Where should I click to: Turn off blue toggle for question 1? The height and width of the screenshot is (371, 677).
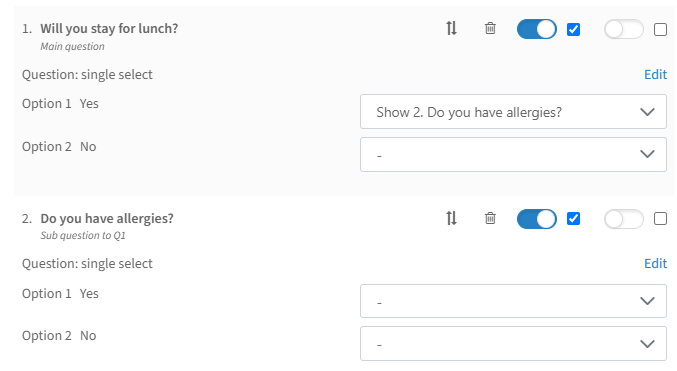click(537, 29)
